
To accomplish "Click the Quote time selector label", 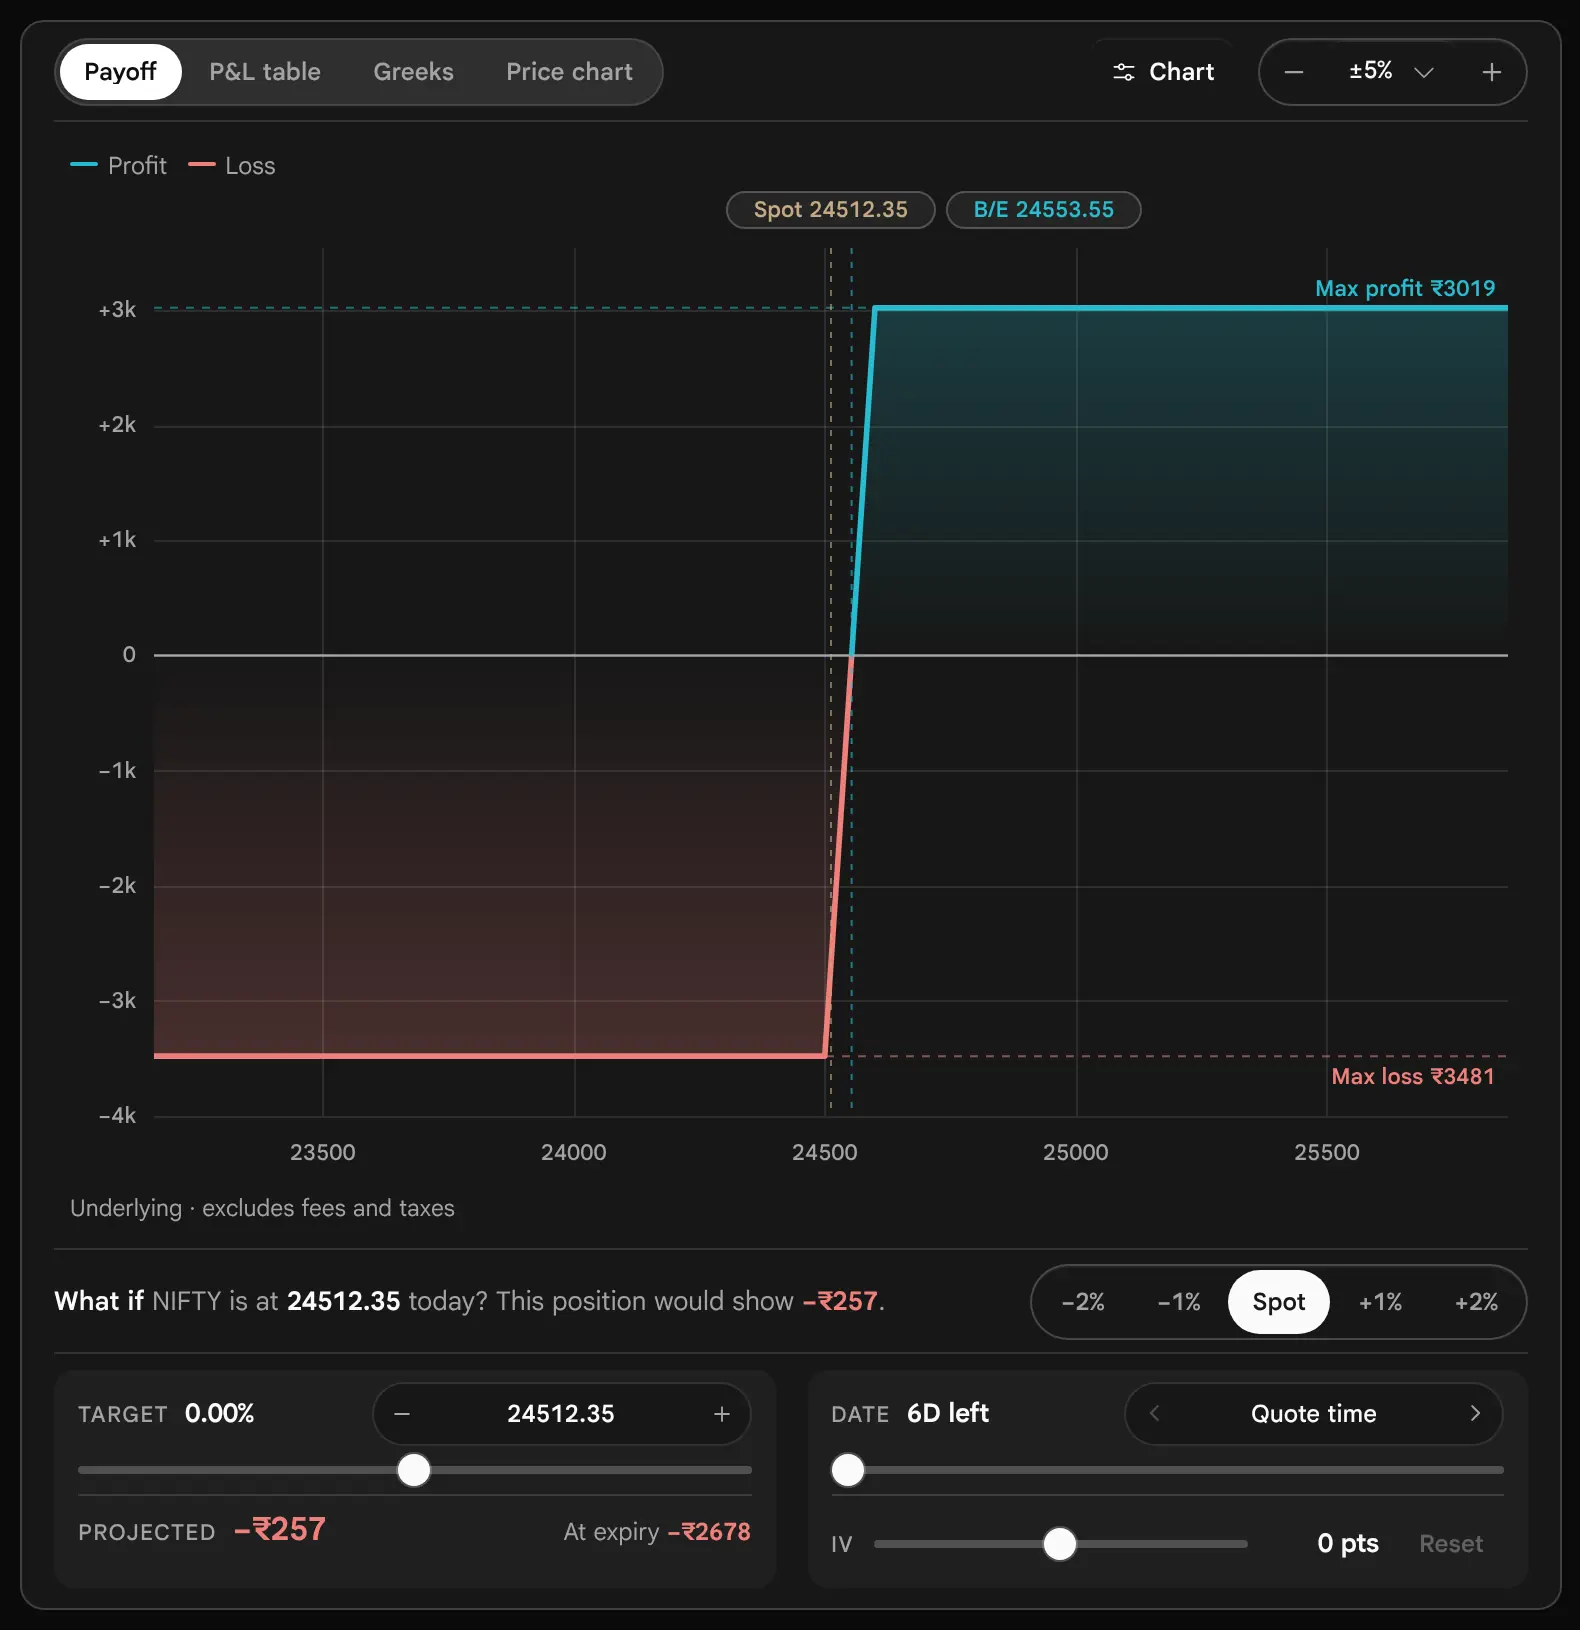I will tap(1314, 1414).
